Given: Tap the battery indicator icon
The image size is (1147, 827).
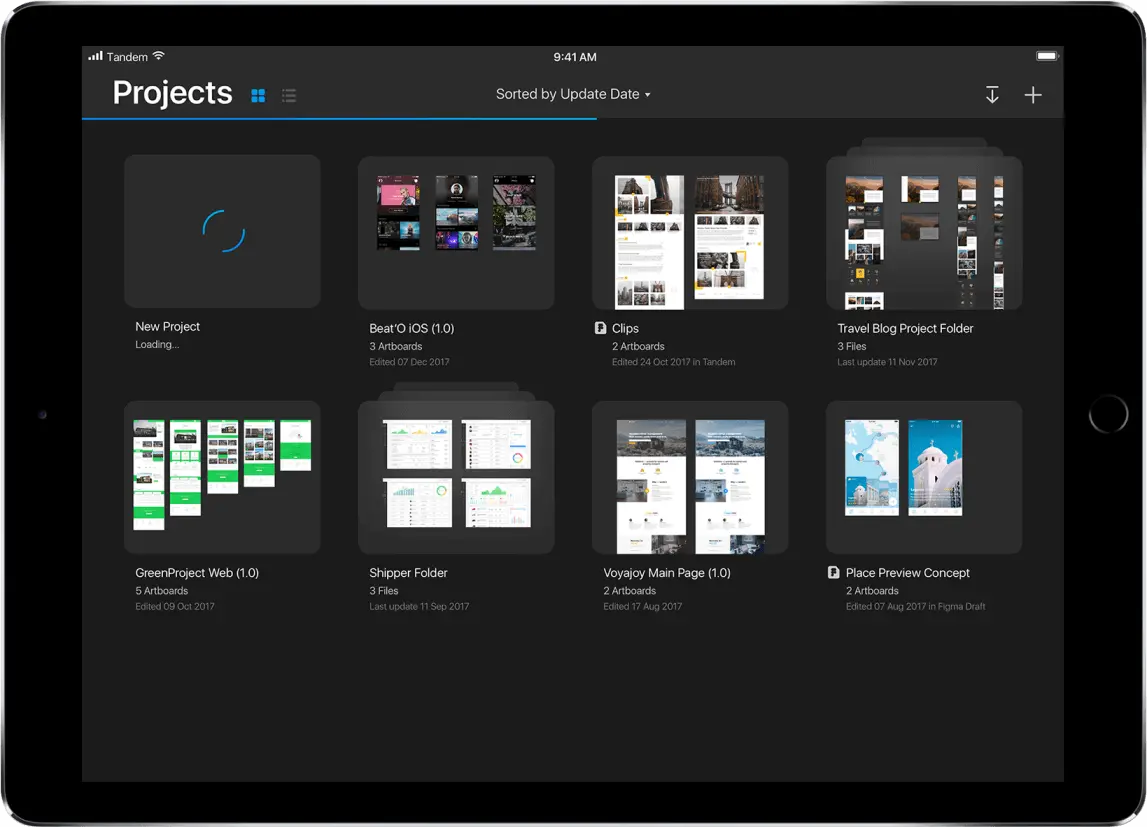Looking at the screenshot, I should [x=1046, y=56].
